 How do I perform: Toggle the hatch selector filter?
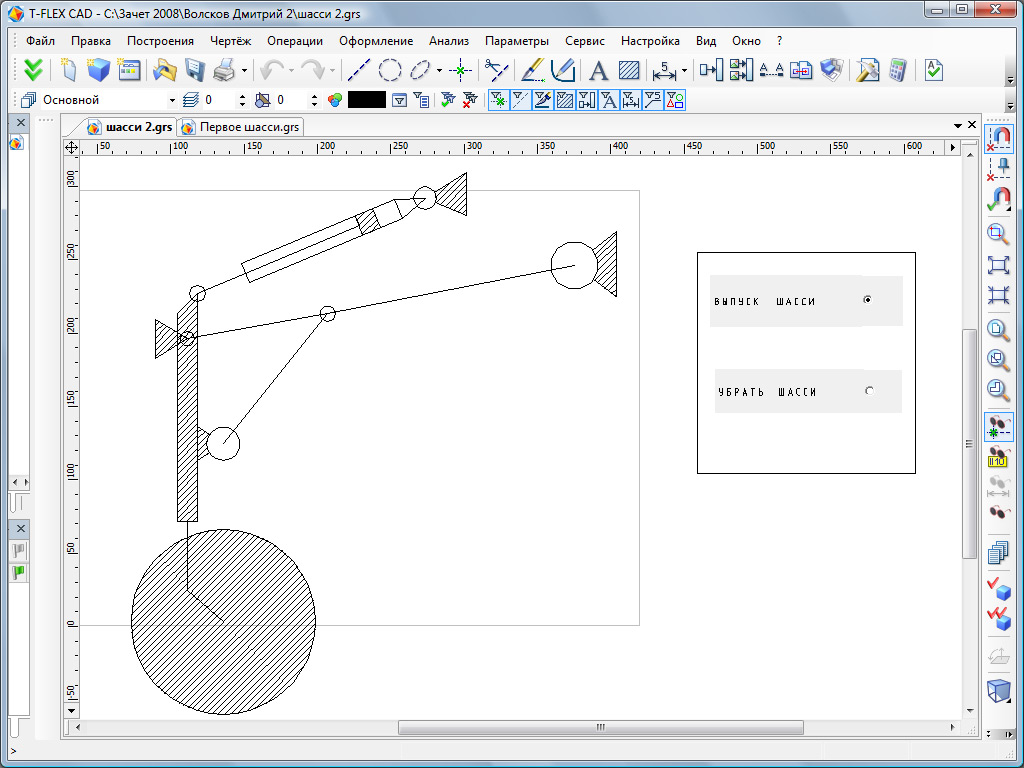pos(564,100)
